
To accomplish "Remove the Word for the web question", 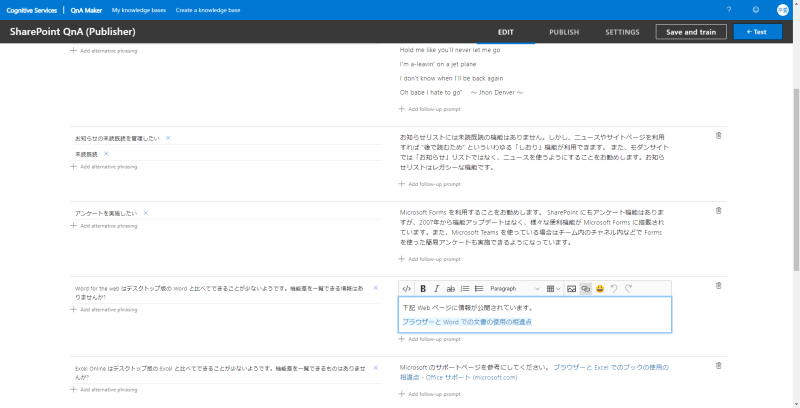I will coord(376,288).
